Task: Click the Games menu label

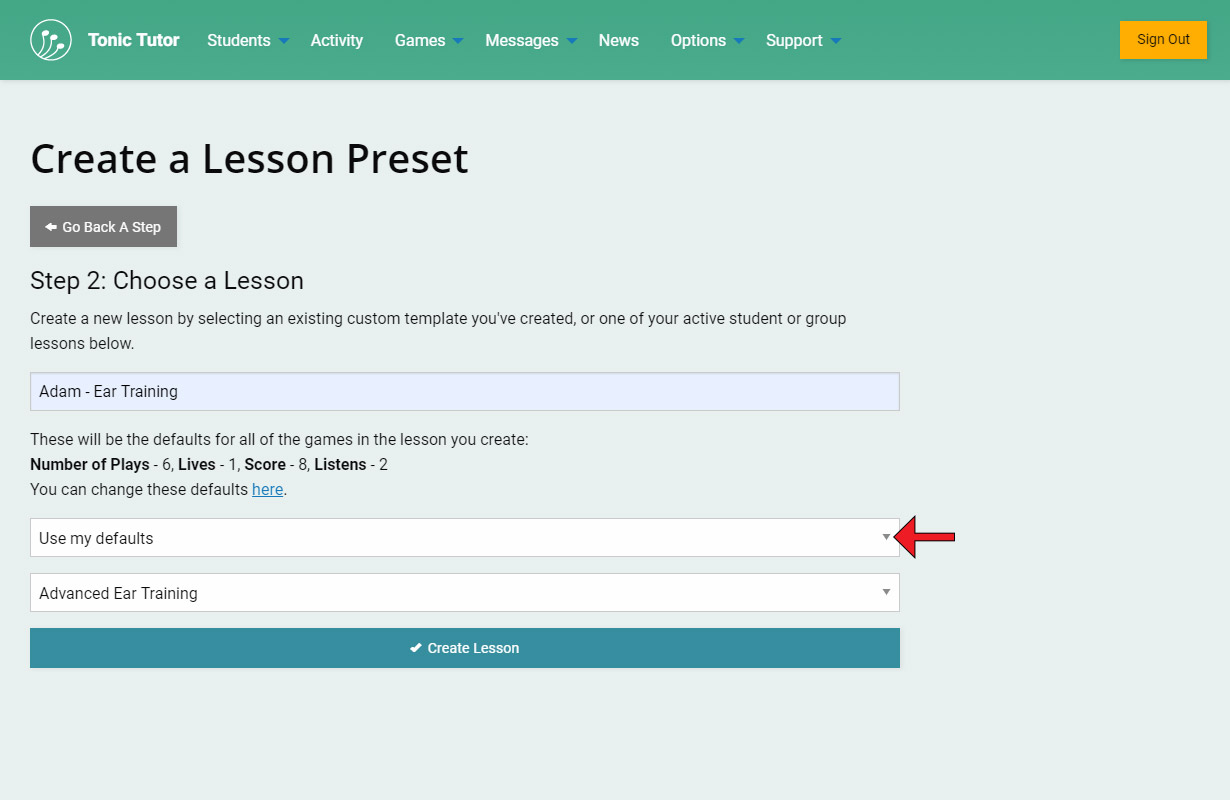Action: (x=420, y=40)
